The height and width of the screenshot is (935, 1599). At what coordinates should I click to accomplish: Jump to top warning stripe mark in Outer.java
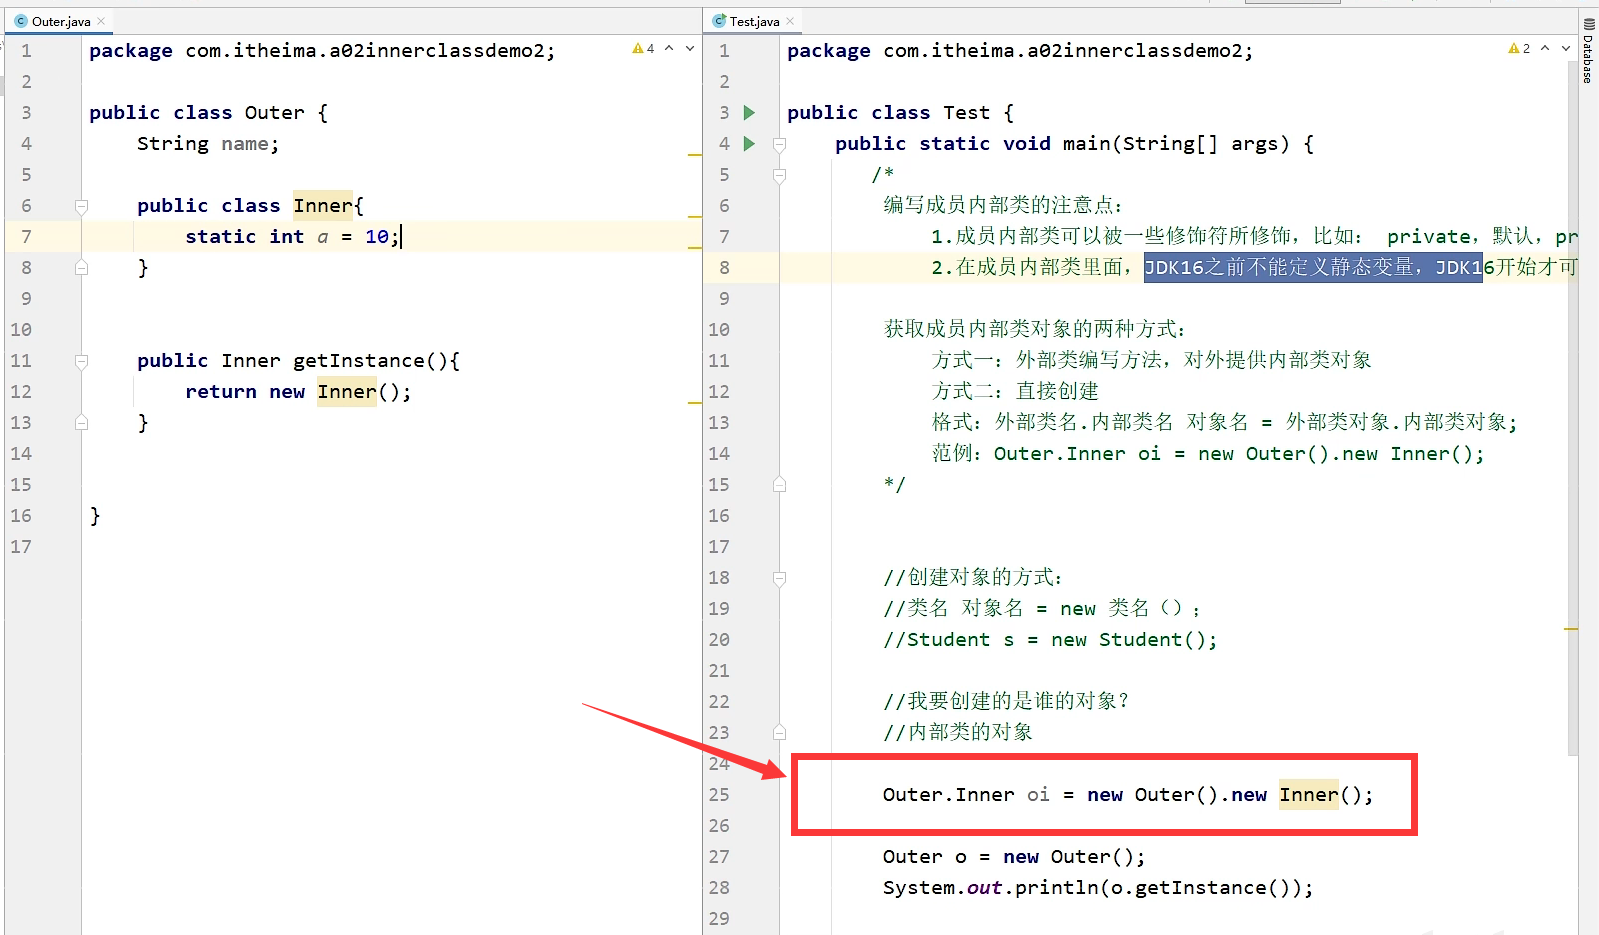(694, 155)
